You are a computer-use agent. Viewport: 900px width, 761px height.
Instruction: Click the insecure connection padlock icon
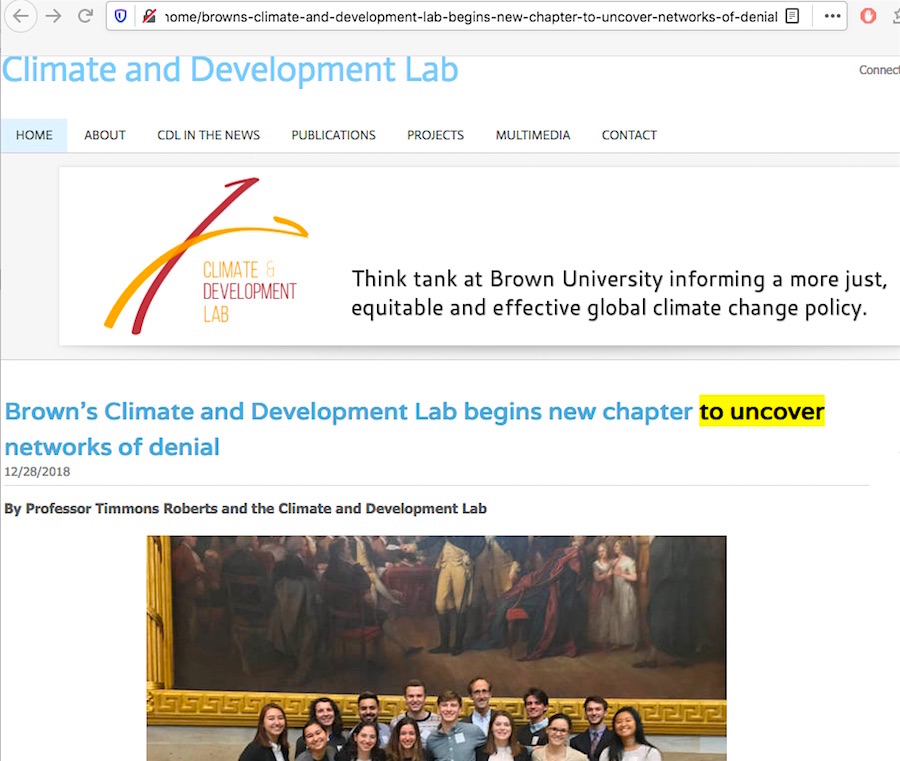[148, 16]
